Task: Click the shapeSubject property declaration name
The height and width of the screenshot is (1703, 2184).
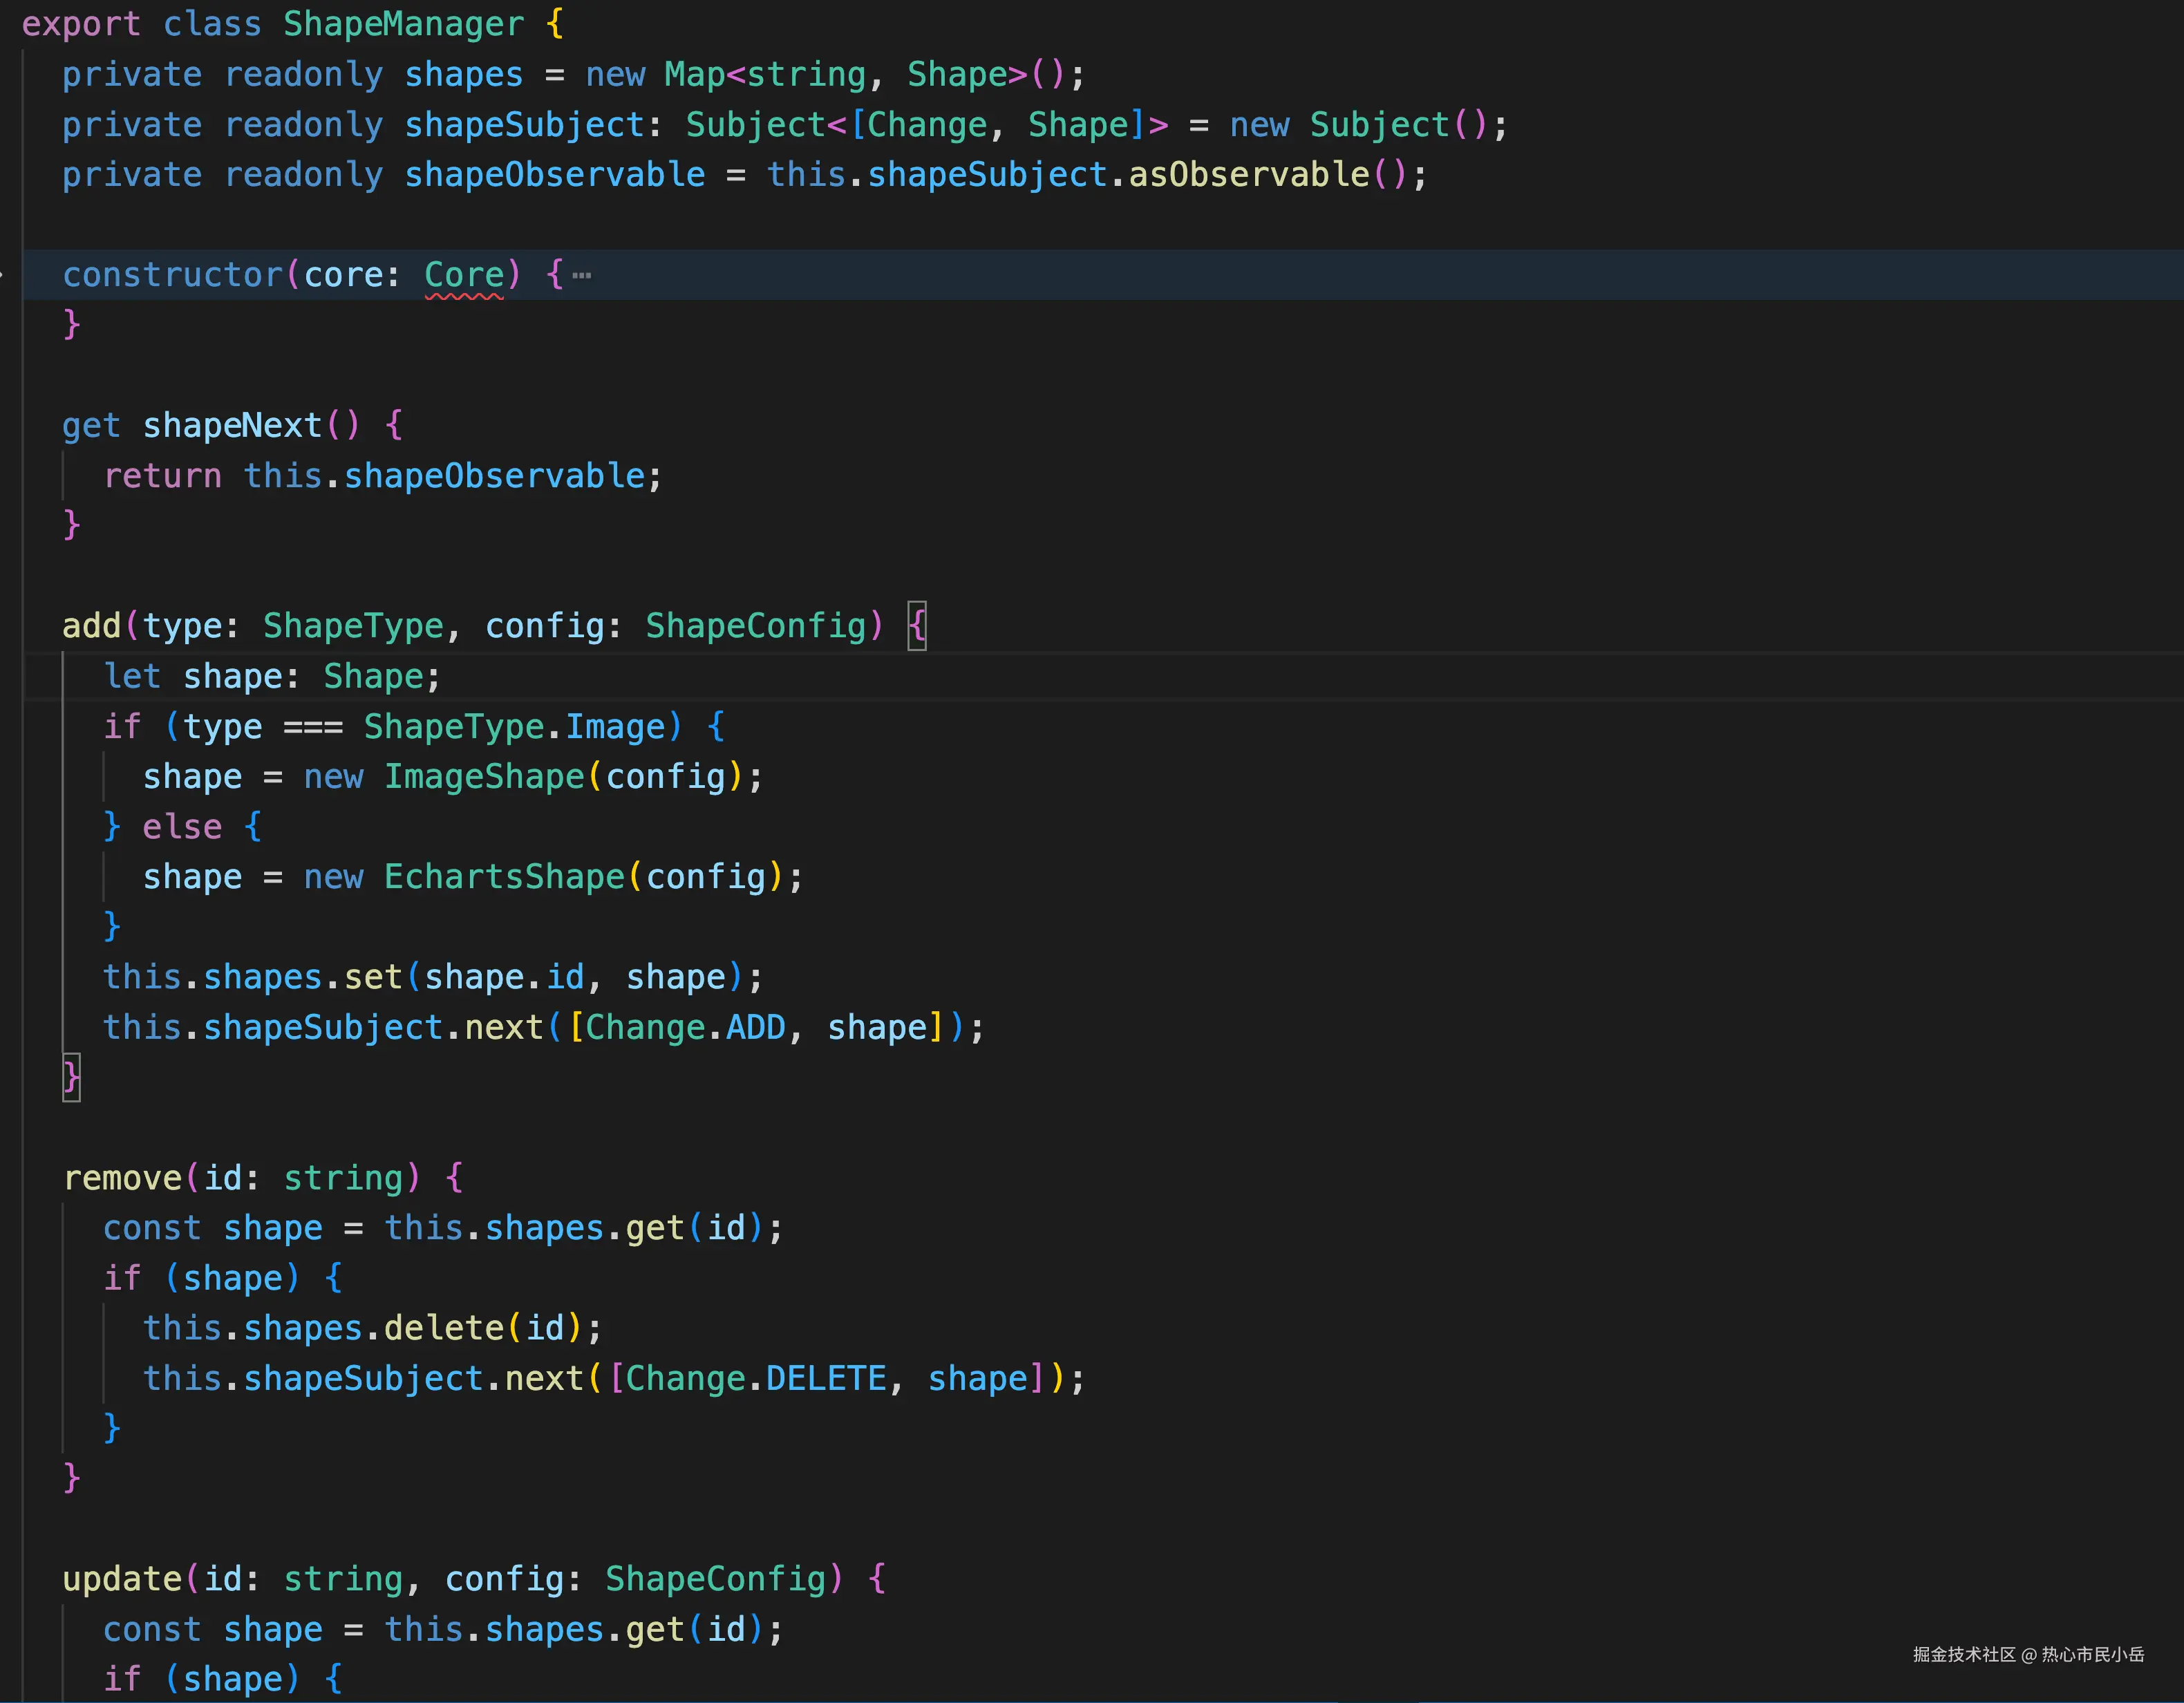Action: coord(524,125)
